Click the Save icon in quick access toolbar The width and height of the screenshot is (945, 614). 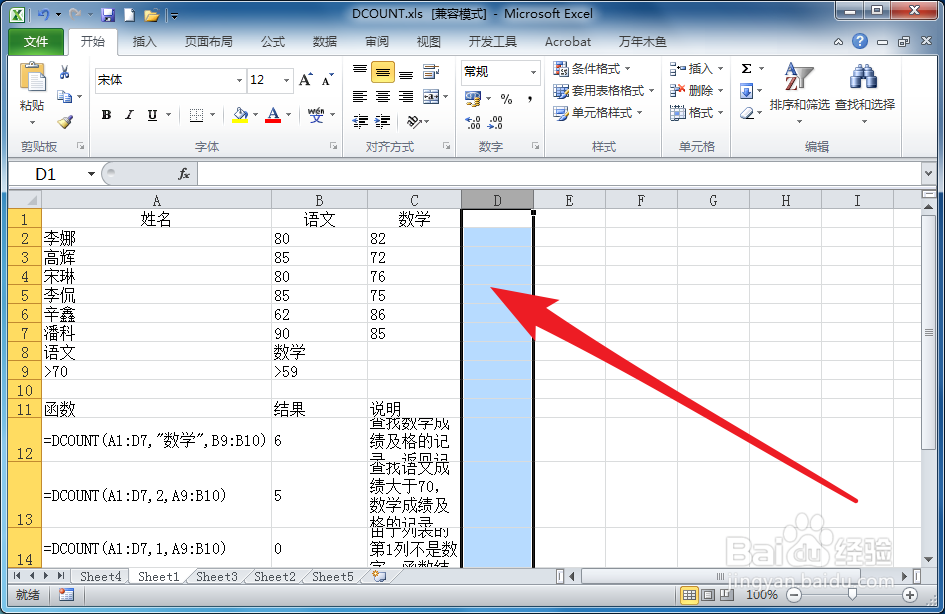coord(108,14)
